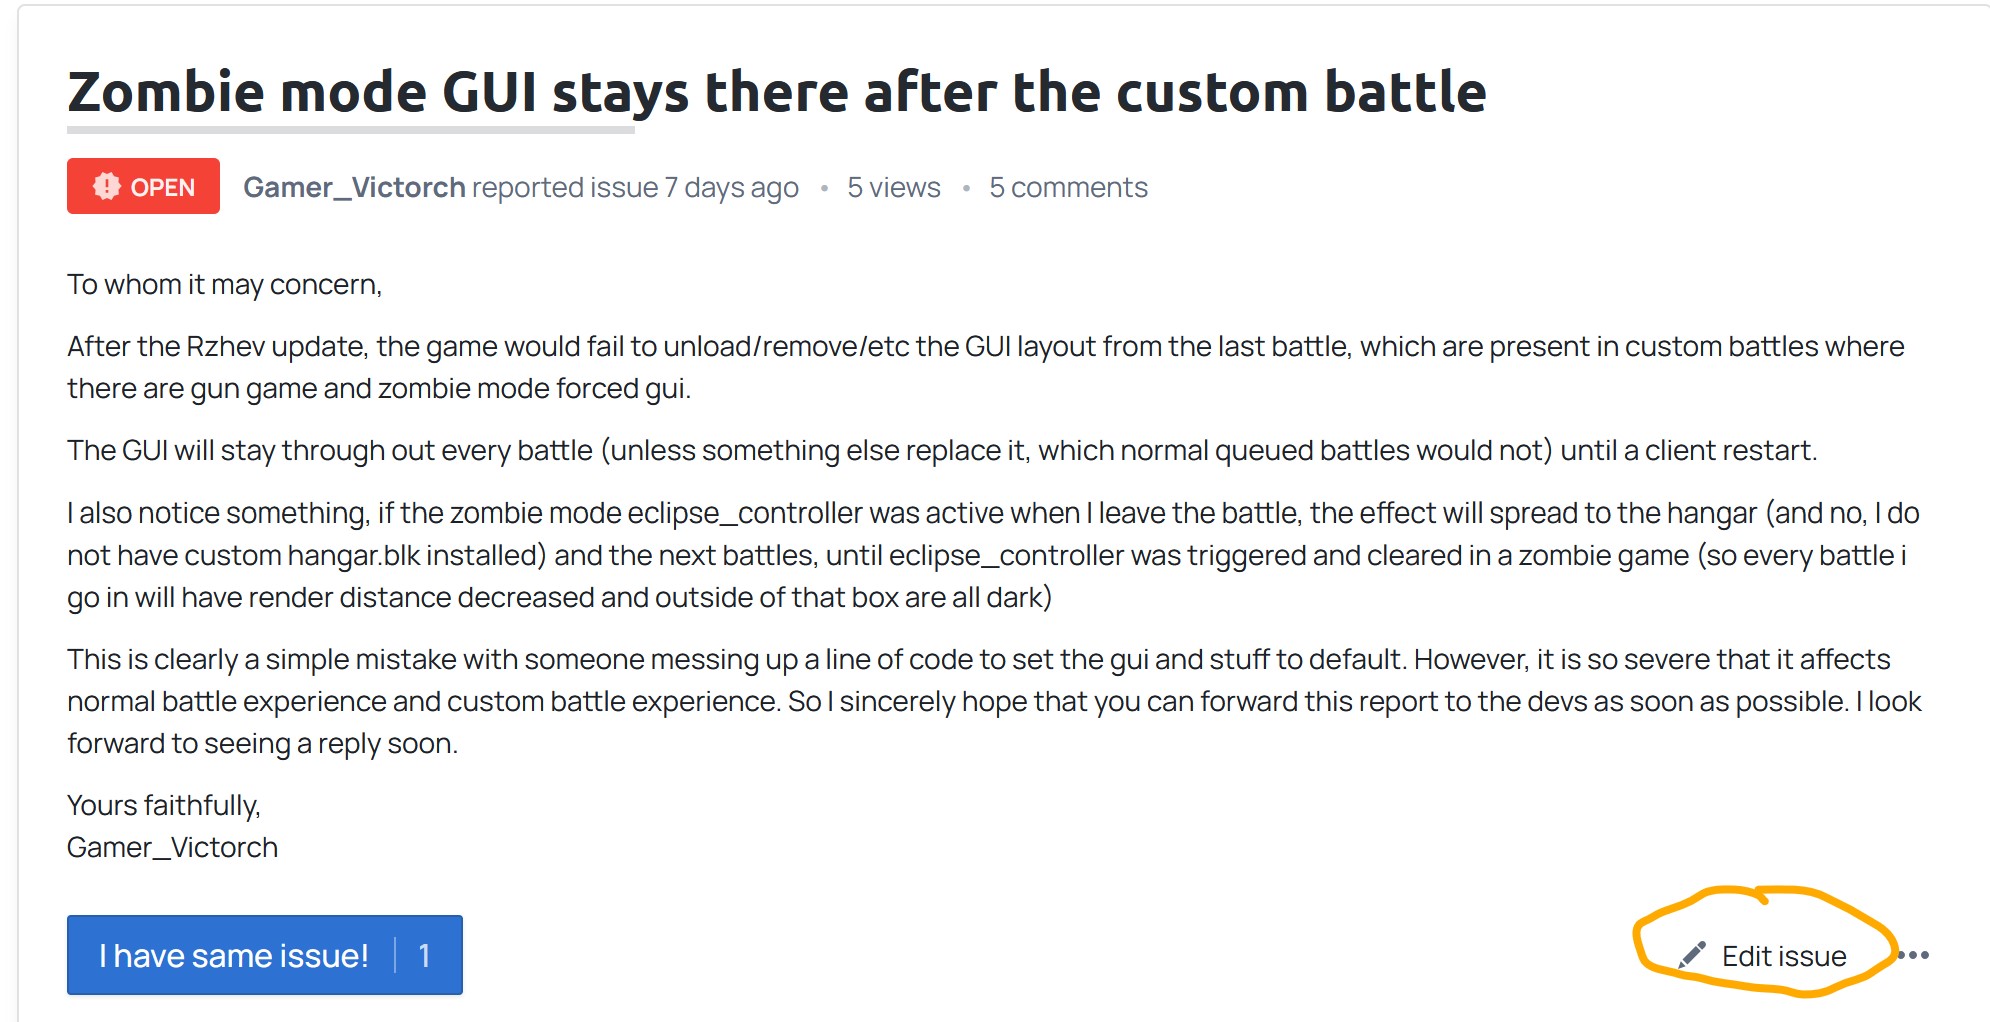Open the three-dot more options menu
Viewport: 1990px width, 1022px height.
(x=1914, y=955)
